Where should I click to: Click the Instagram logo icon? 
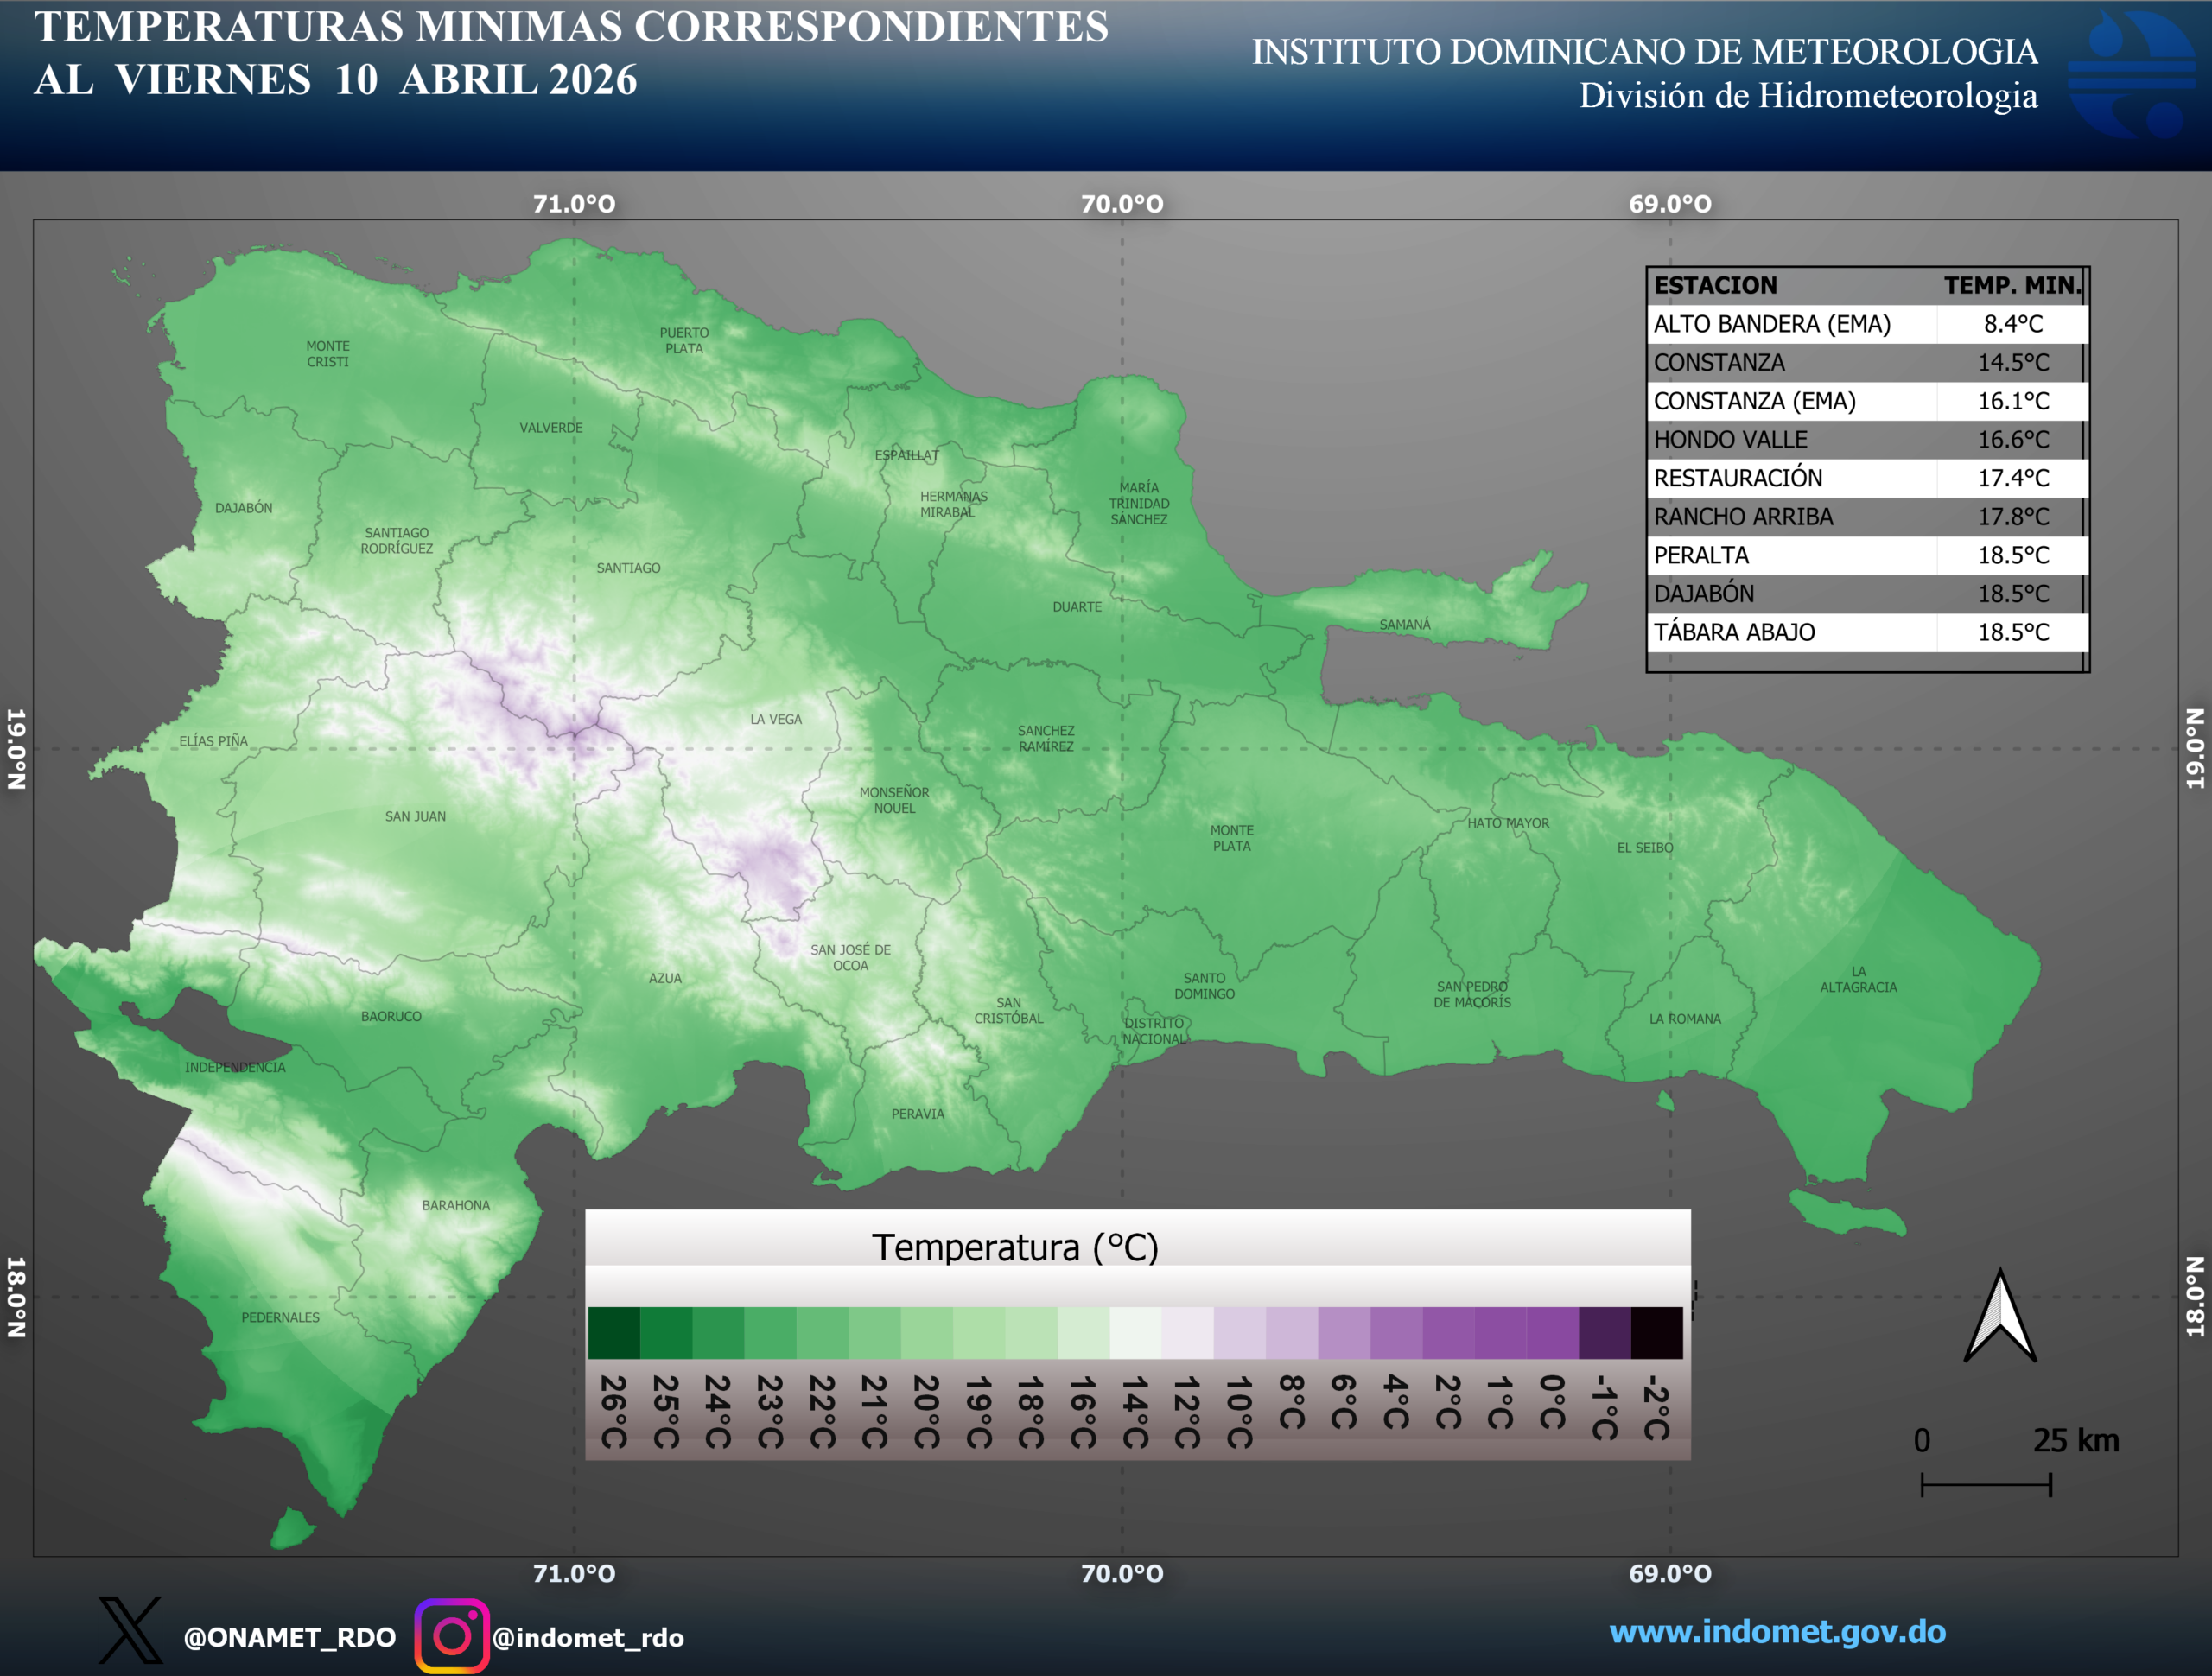452,1635
